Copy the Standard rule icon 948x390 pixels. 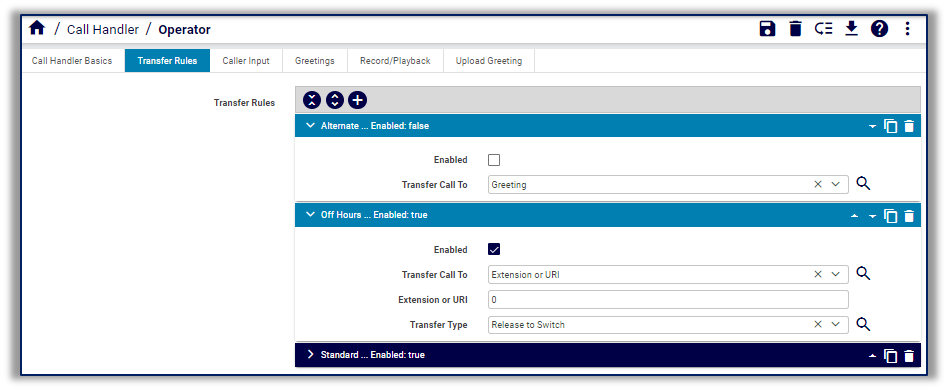(891, 356)
